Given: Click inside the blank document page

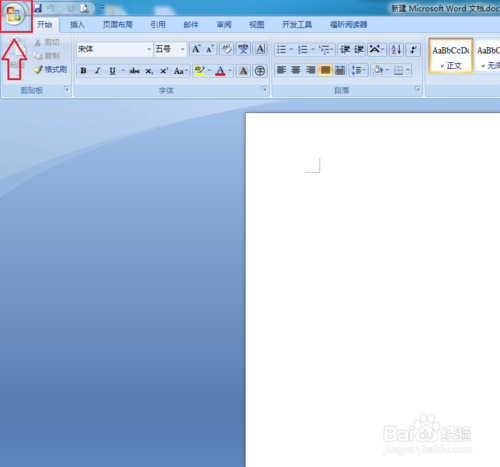Looking at the screenshot, I should point(373,289).
